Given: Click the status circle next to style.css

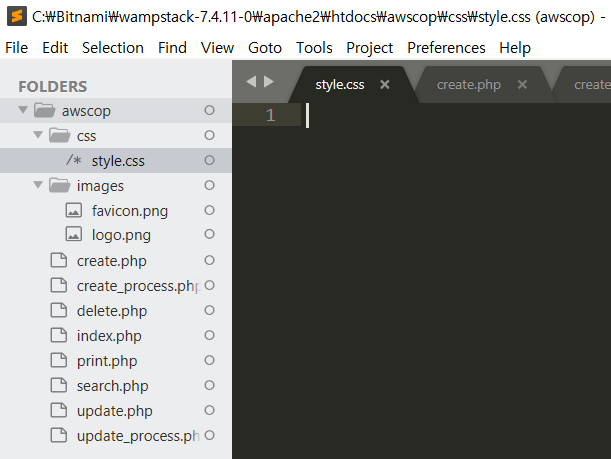Looking at the screenshot, I should pyautogui.click(x=209, y=160).
